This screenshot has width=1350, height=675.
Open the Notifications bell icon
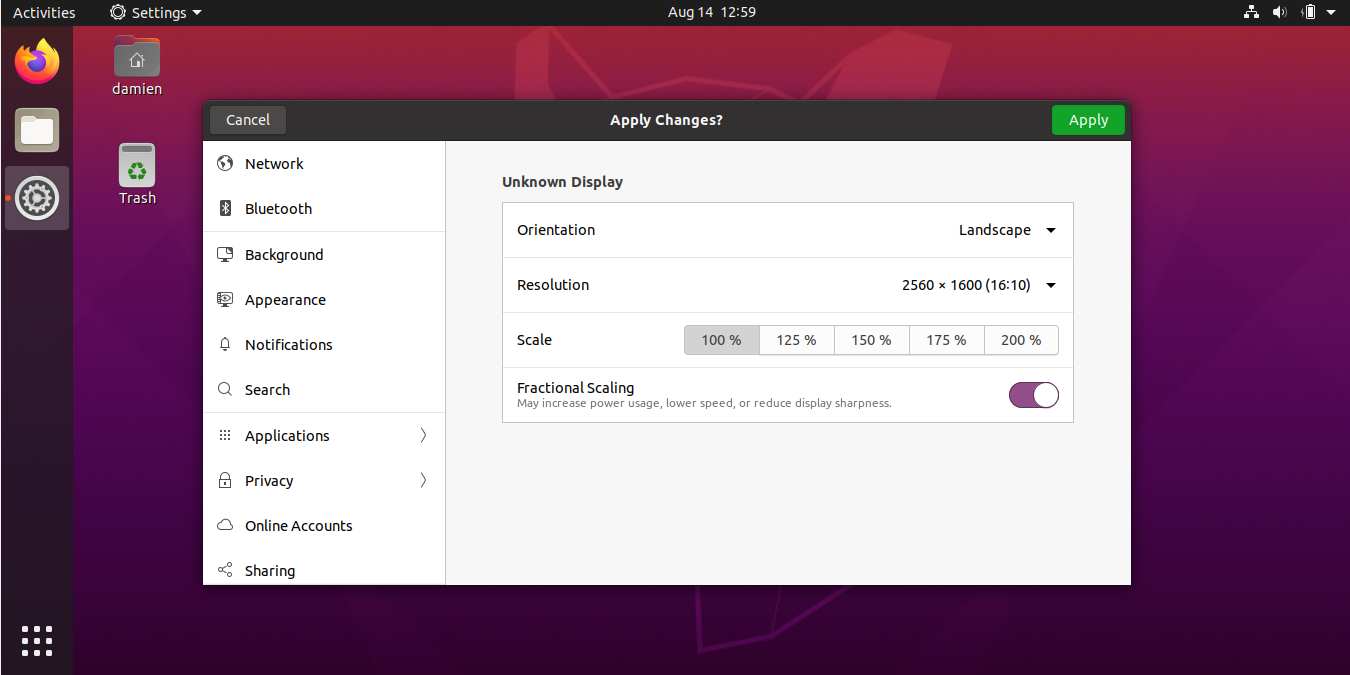pyautogui.click(x=225, y=344)
